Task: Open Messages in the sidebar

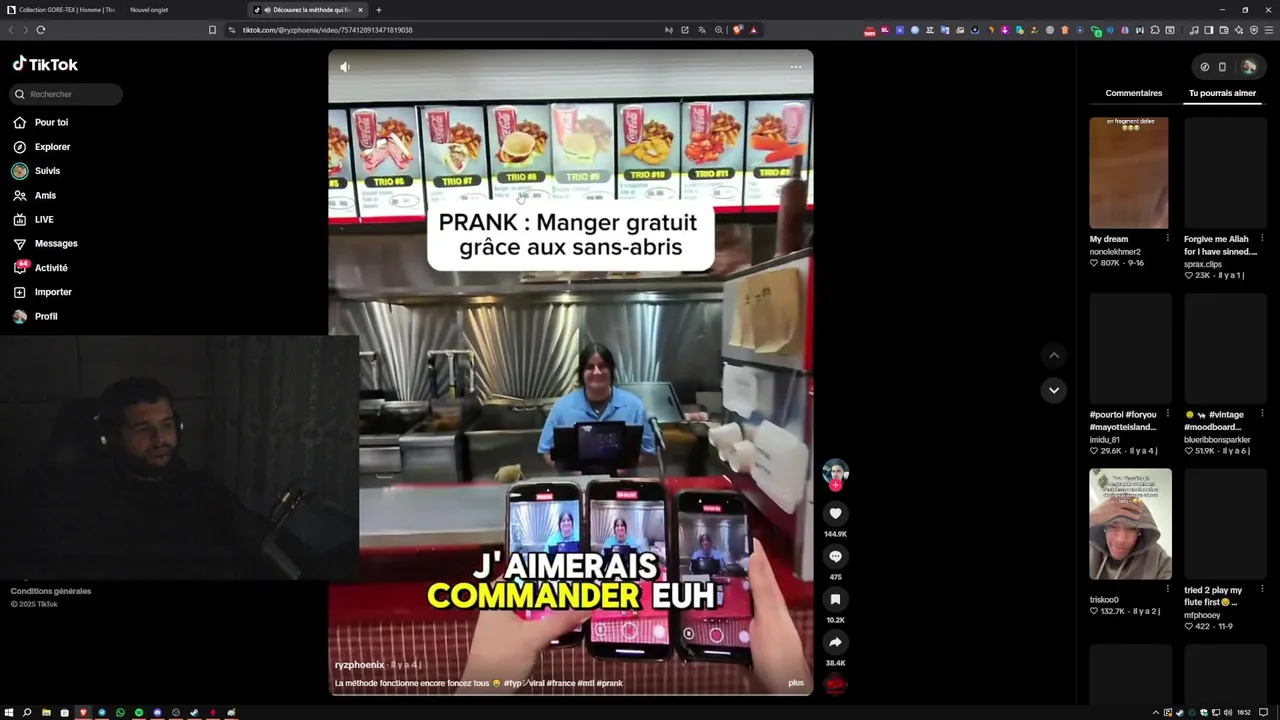Action: coord(45,243)
